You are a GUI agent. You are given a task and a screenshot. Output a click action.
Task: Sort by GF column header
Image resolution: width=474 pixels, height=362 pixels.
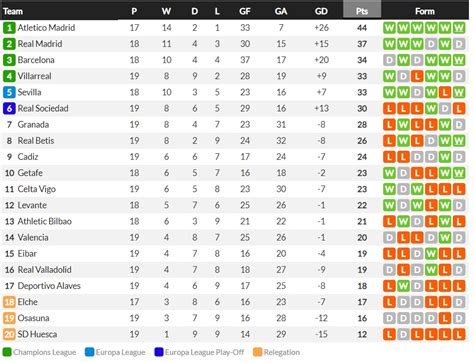245,11
